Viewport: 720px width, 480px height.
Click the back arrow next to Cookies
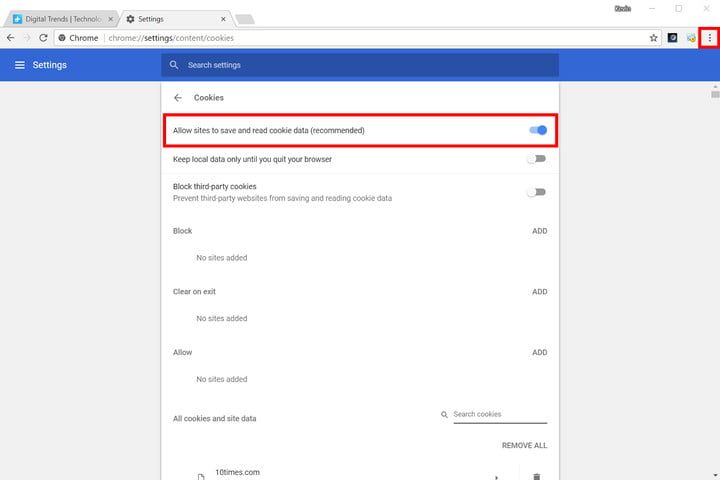(178, 98)
